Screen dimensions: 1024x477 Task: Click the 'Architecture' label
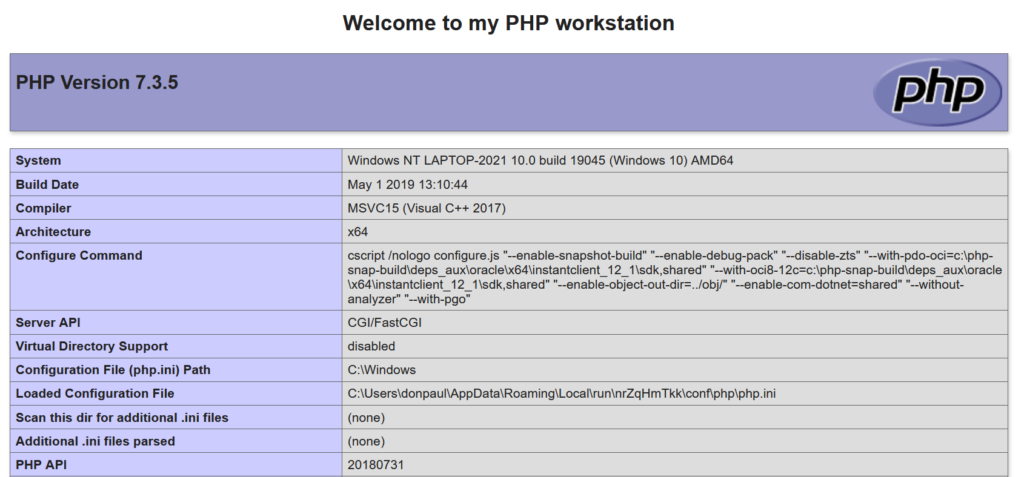(x=53, y=232)
